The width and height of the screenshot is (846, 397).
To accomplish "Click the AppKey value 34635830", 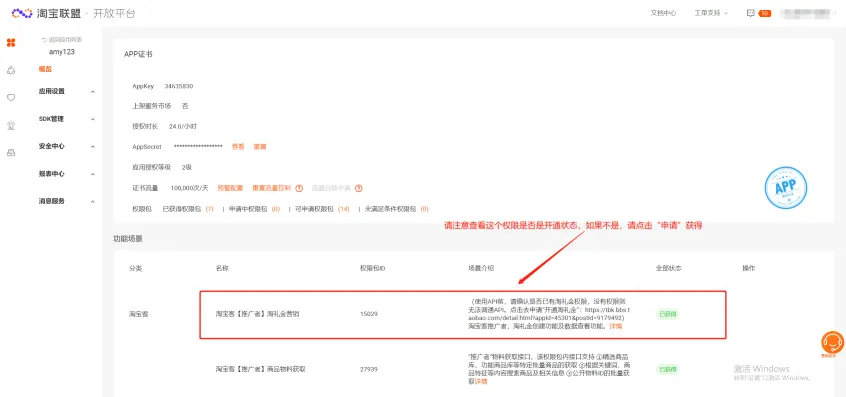I will 179,86.
